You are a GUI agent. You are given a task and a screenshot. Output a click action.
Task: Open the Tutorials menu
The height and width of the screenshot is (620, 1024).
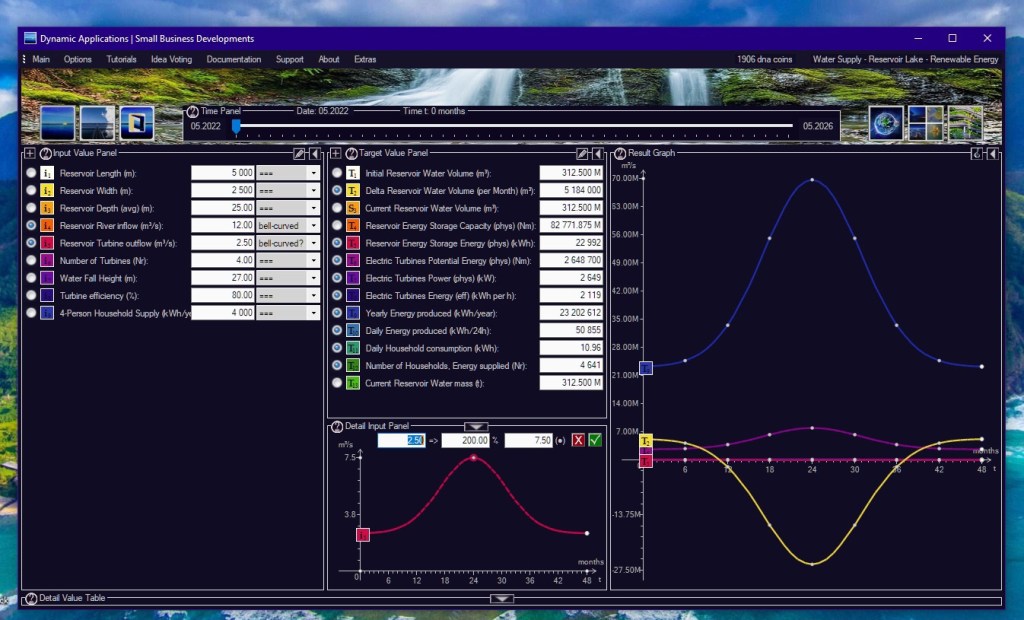(121, 59)
